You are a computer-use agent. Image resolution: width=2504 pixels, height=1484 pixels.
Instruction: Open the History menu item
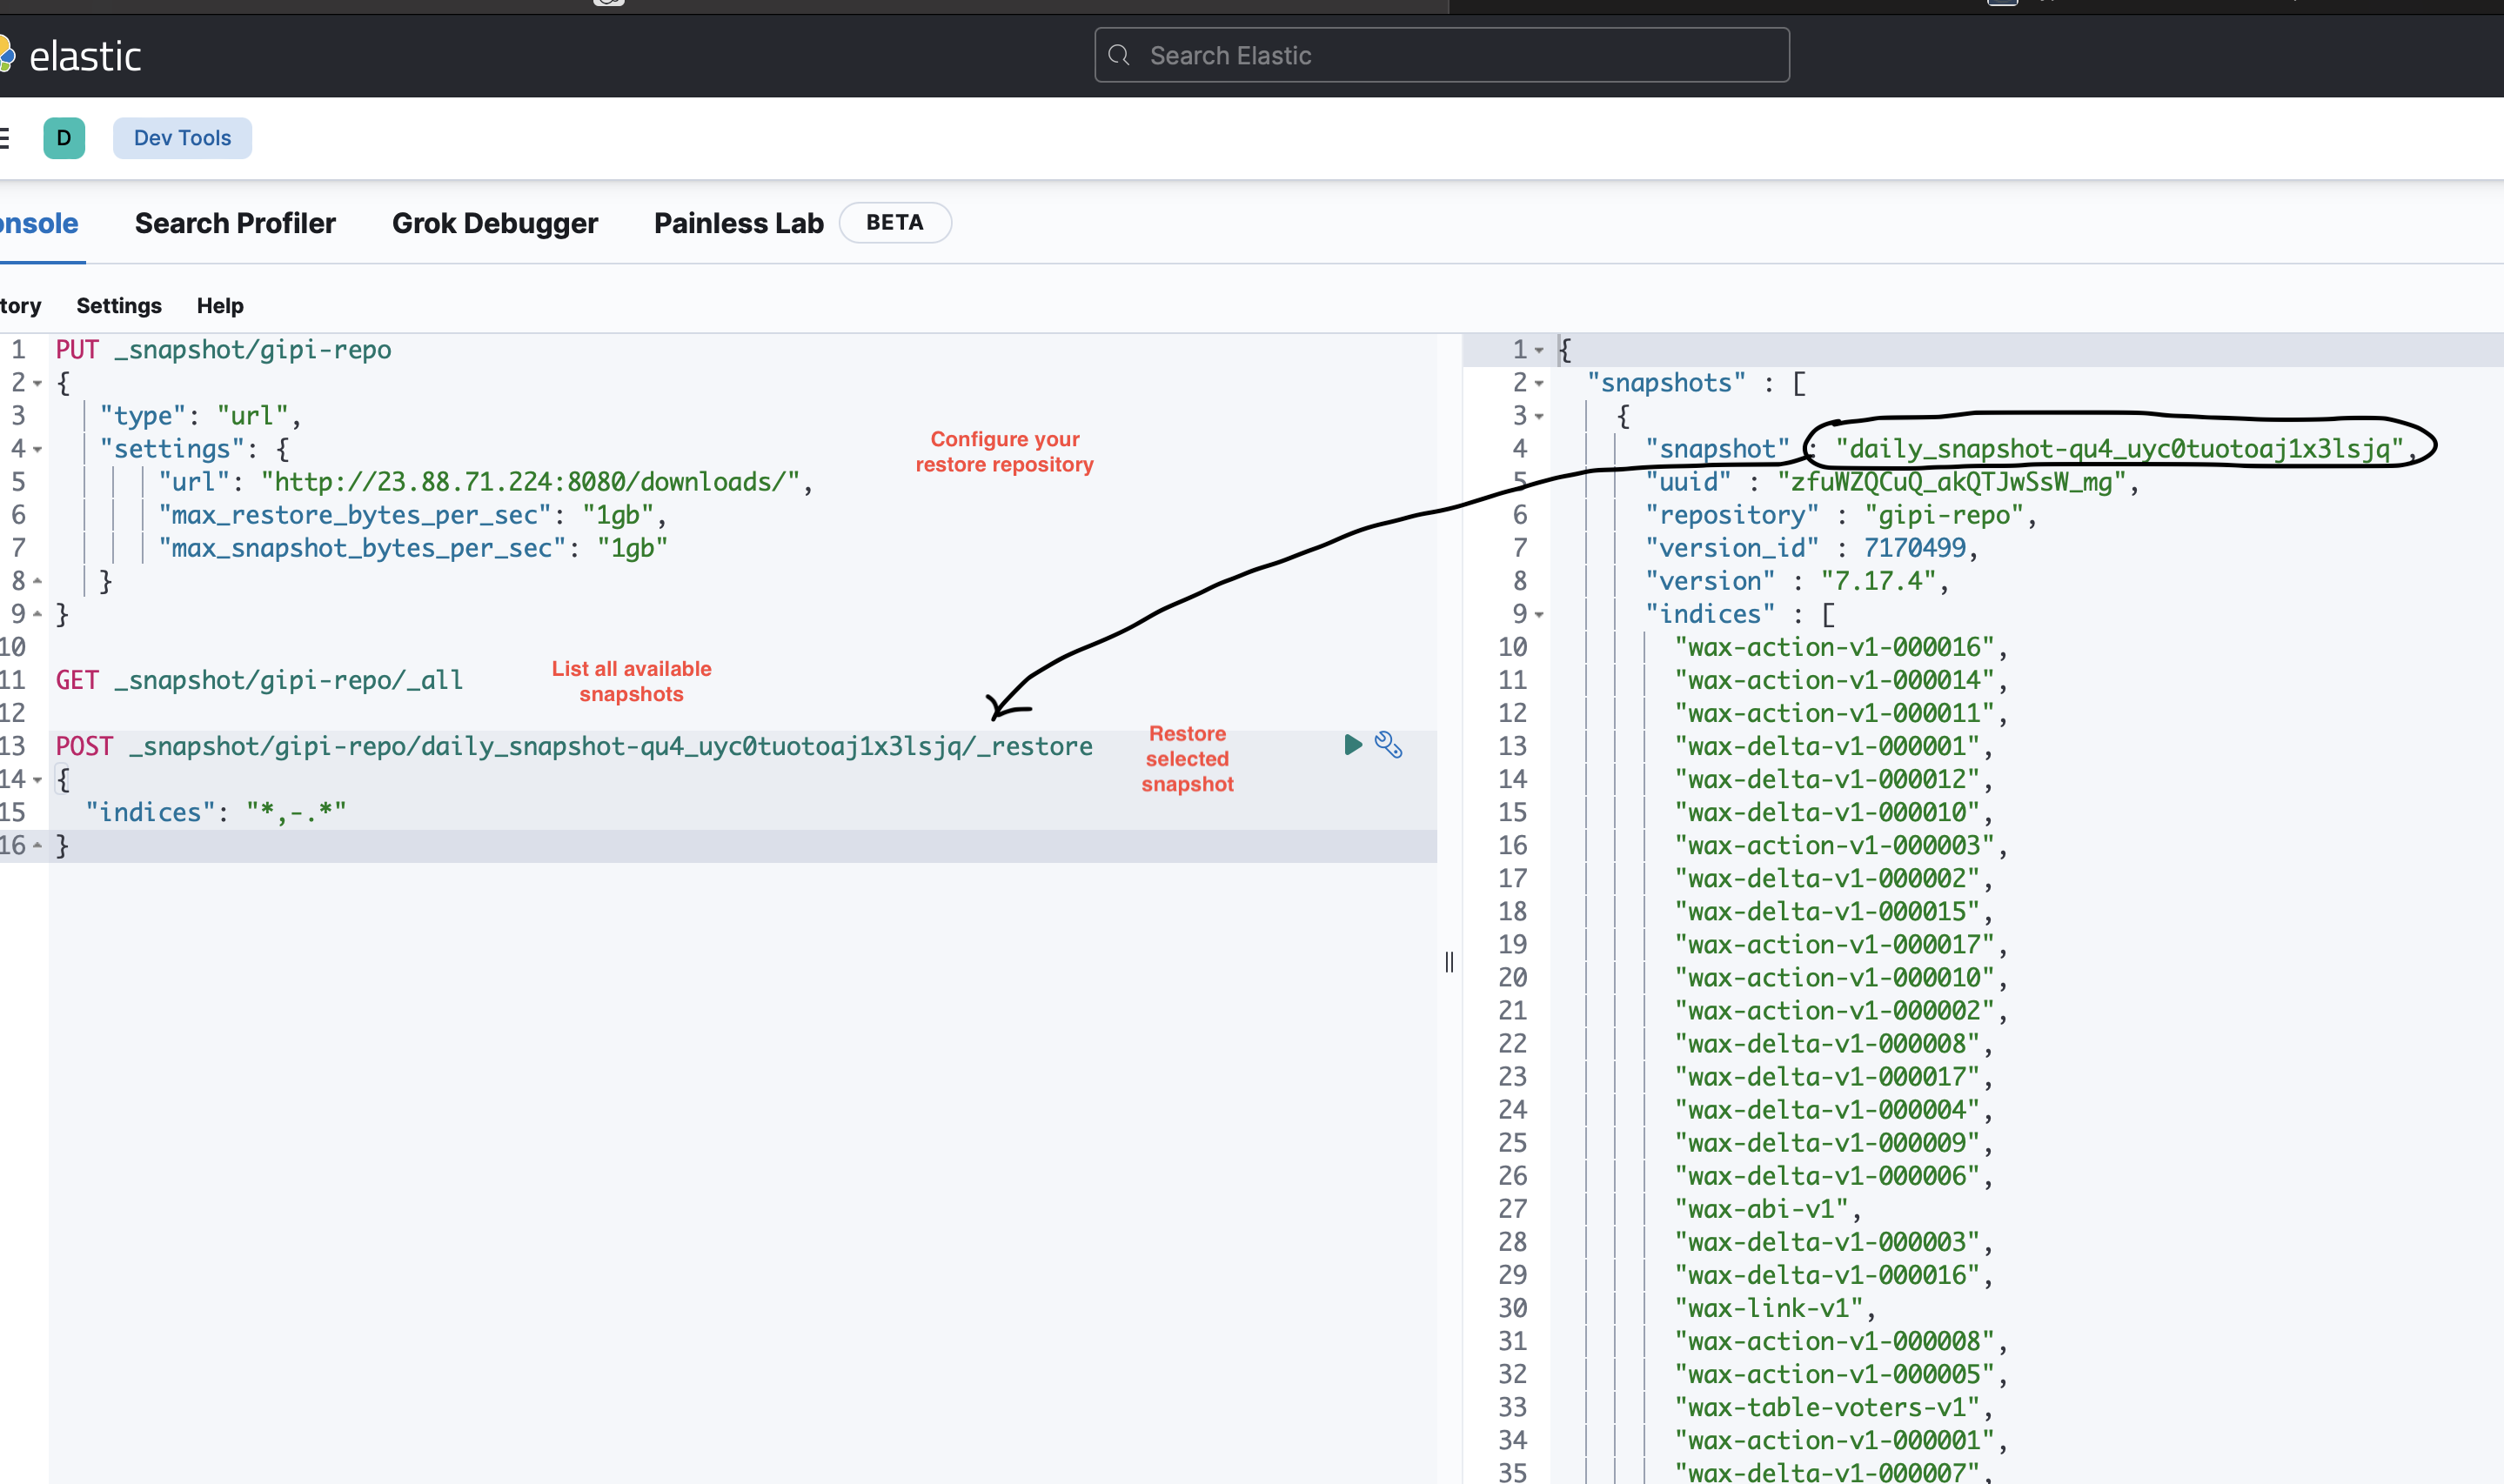pyautogui.click(x=21, y=306)
